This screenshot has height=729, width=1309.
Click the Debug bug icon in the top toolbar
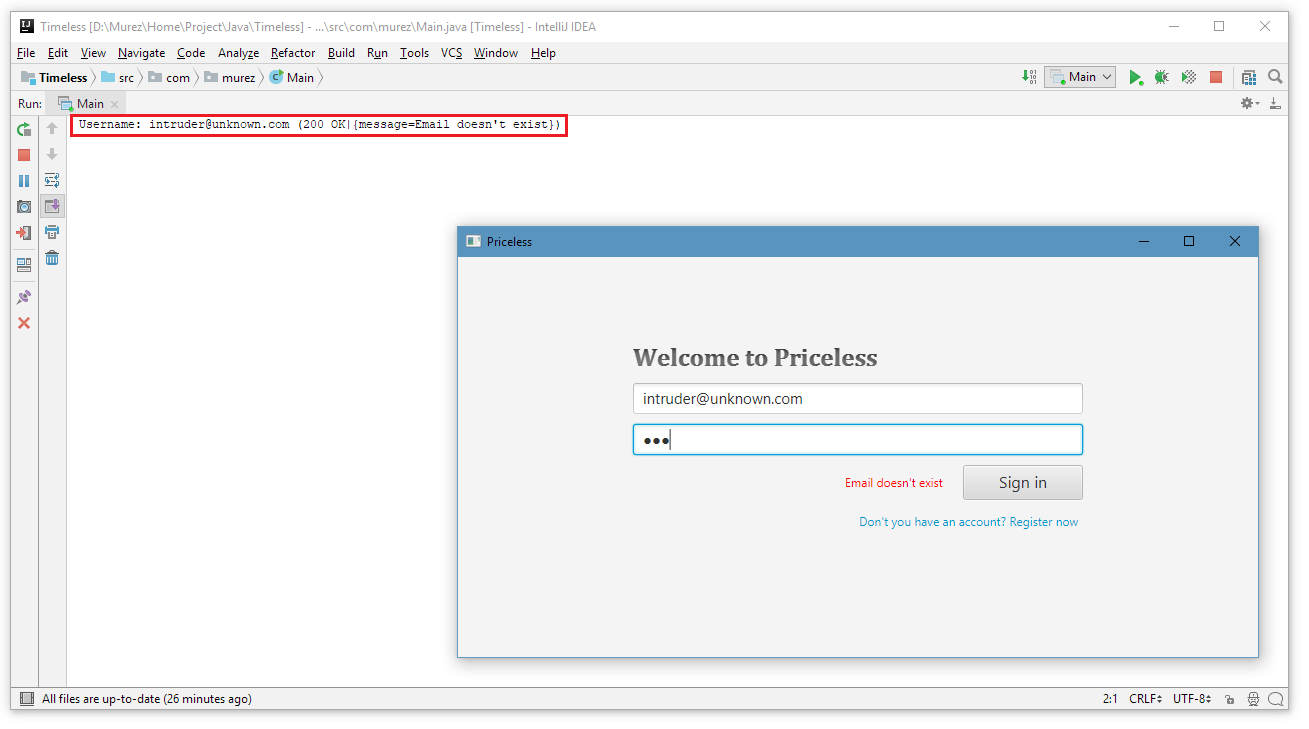pos(1161,77)
